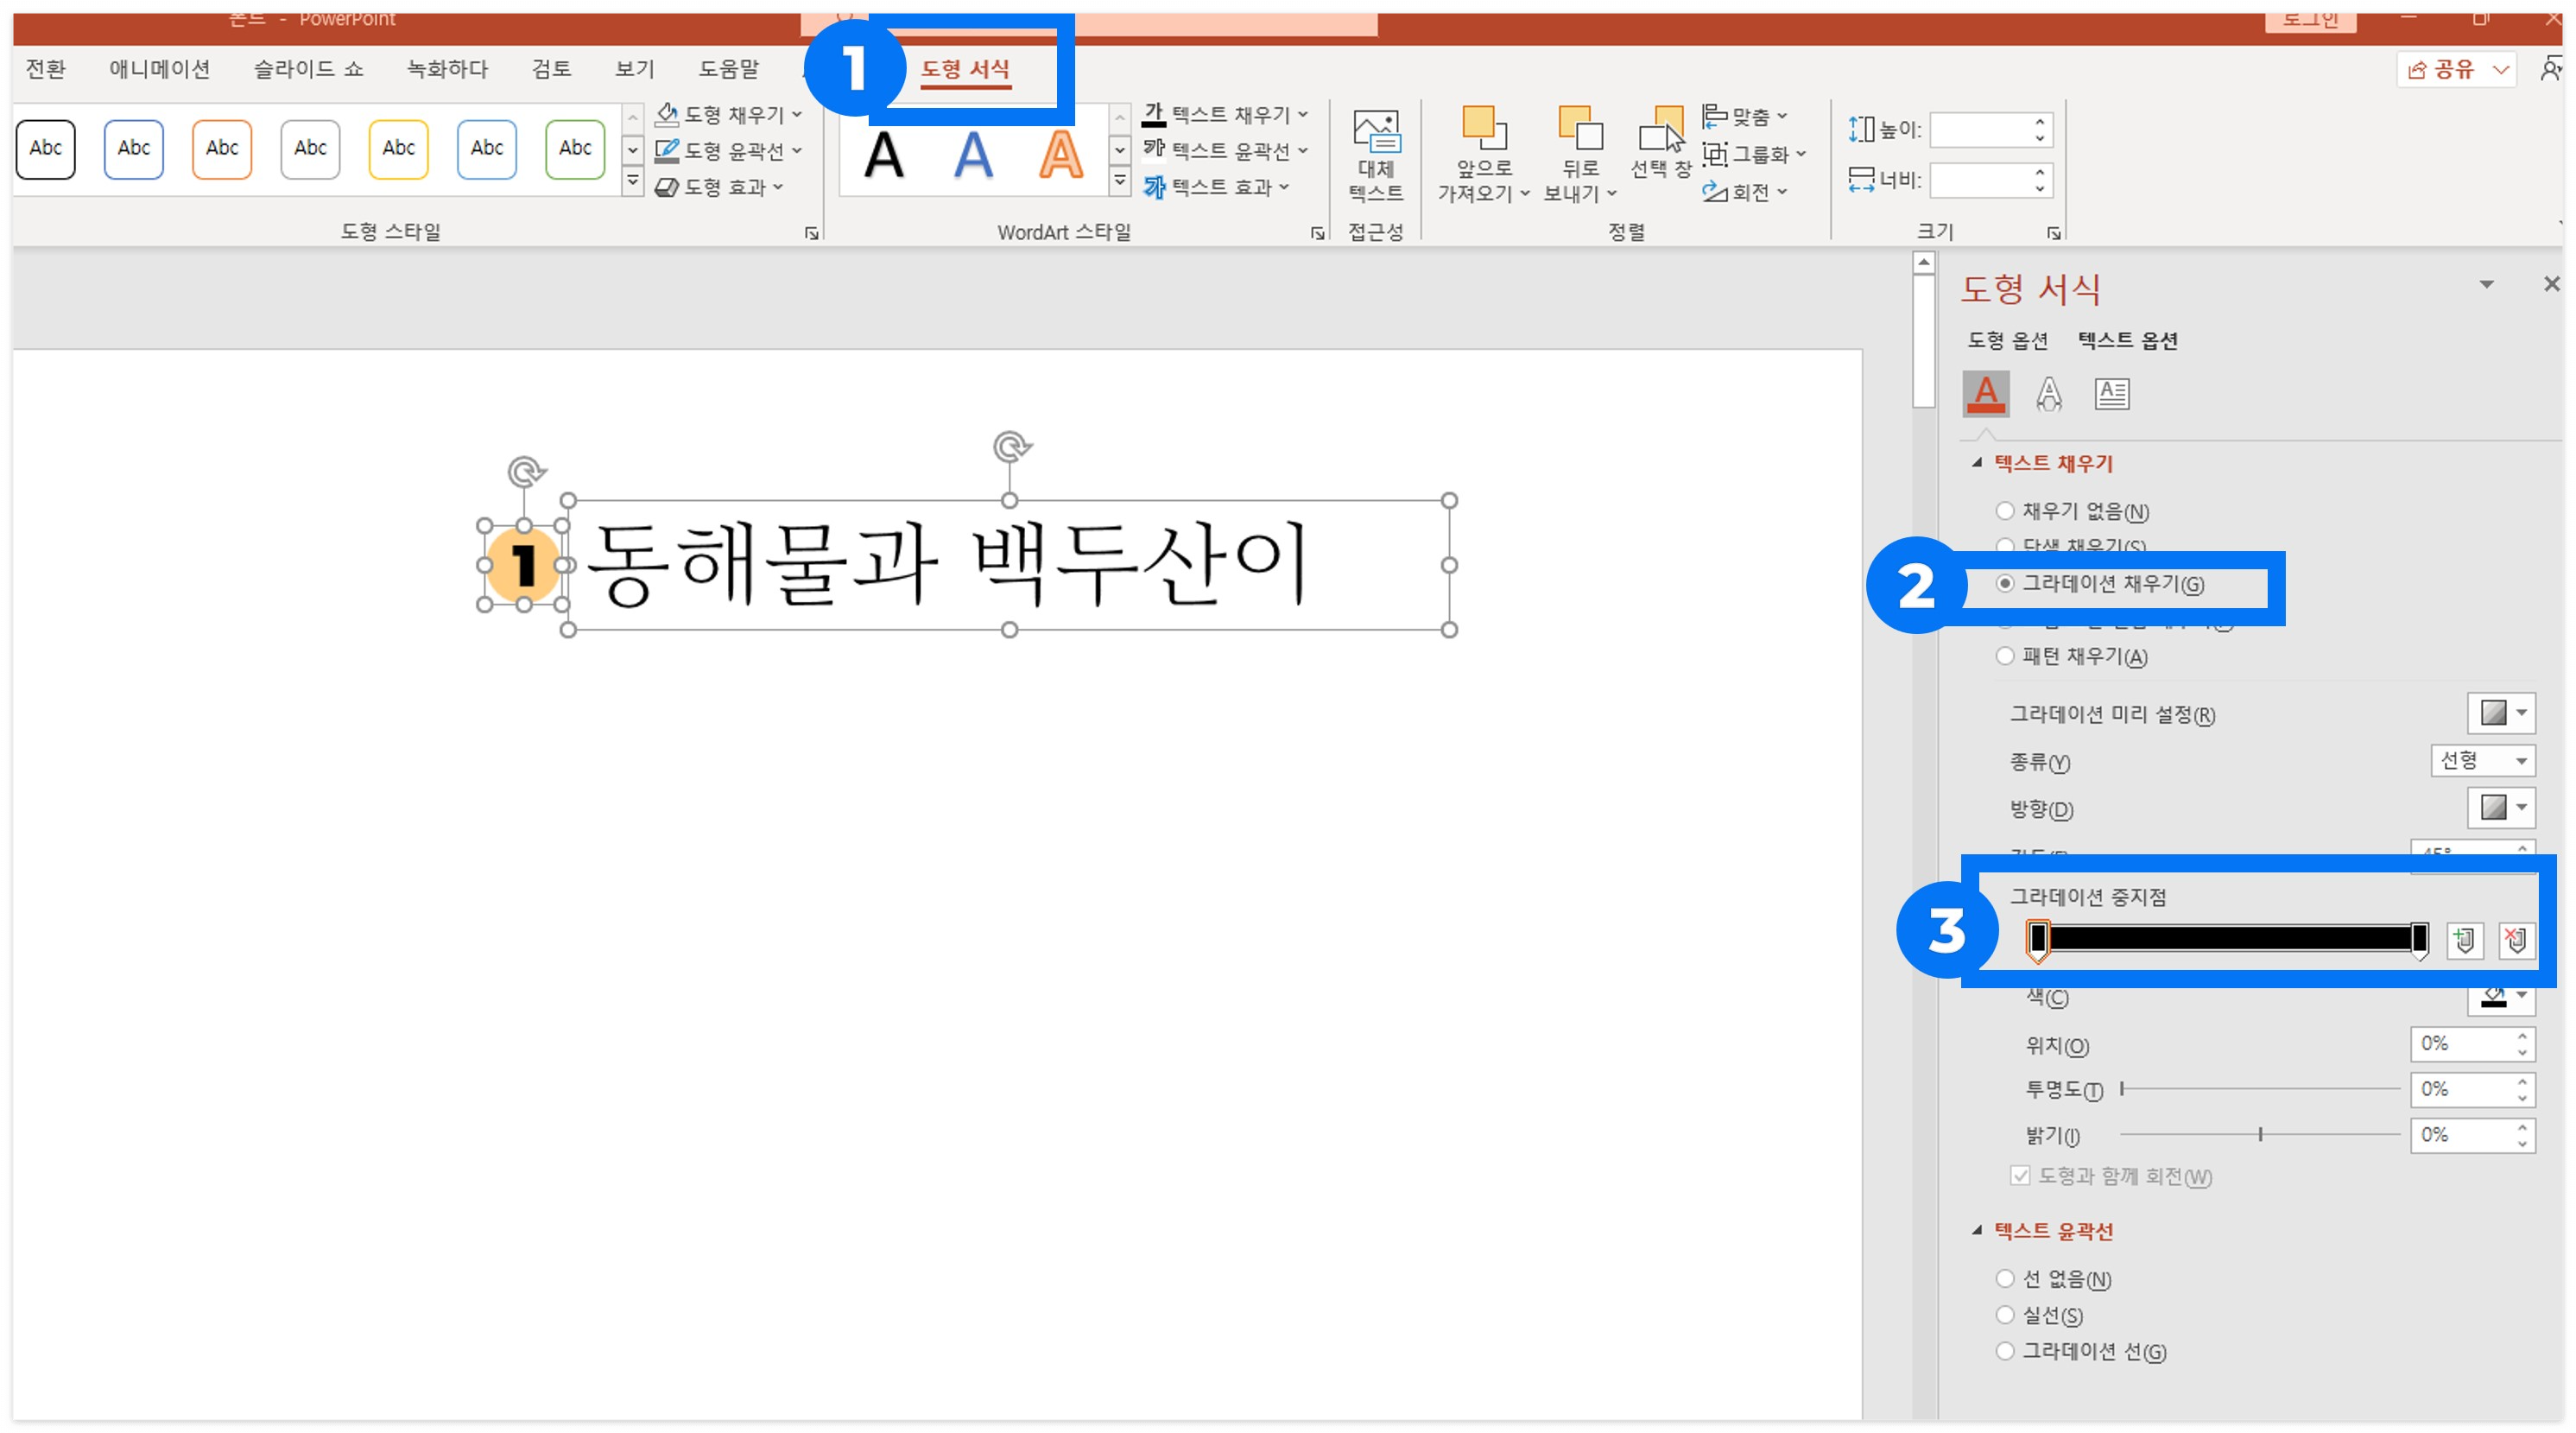
Task: Remove the selected gradient stop
Action: [2518, 940]
